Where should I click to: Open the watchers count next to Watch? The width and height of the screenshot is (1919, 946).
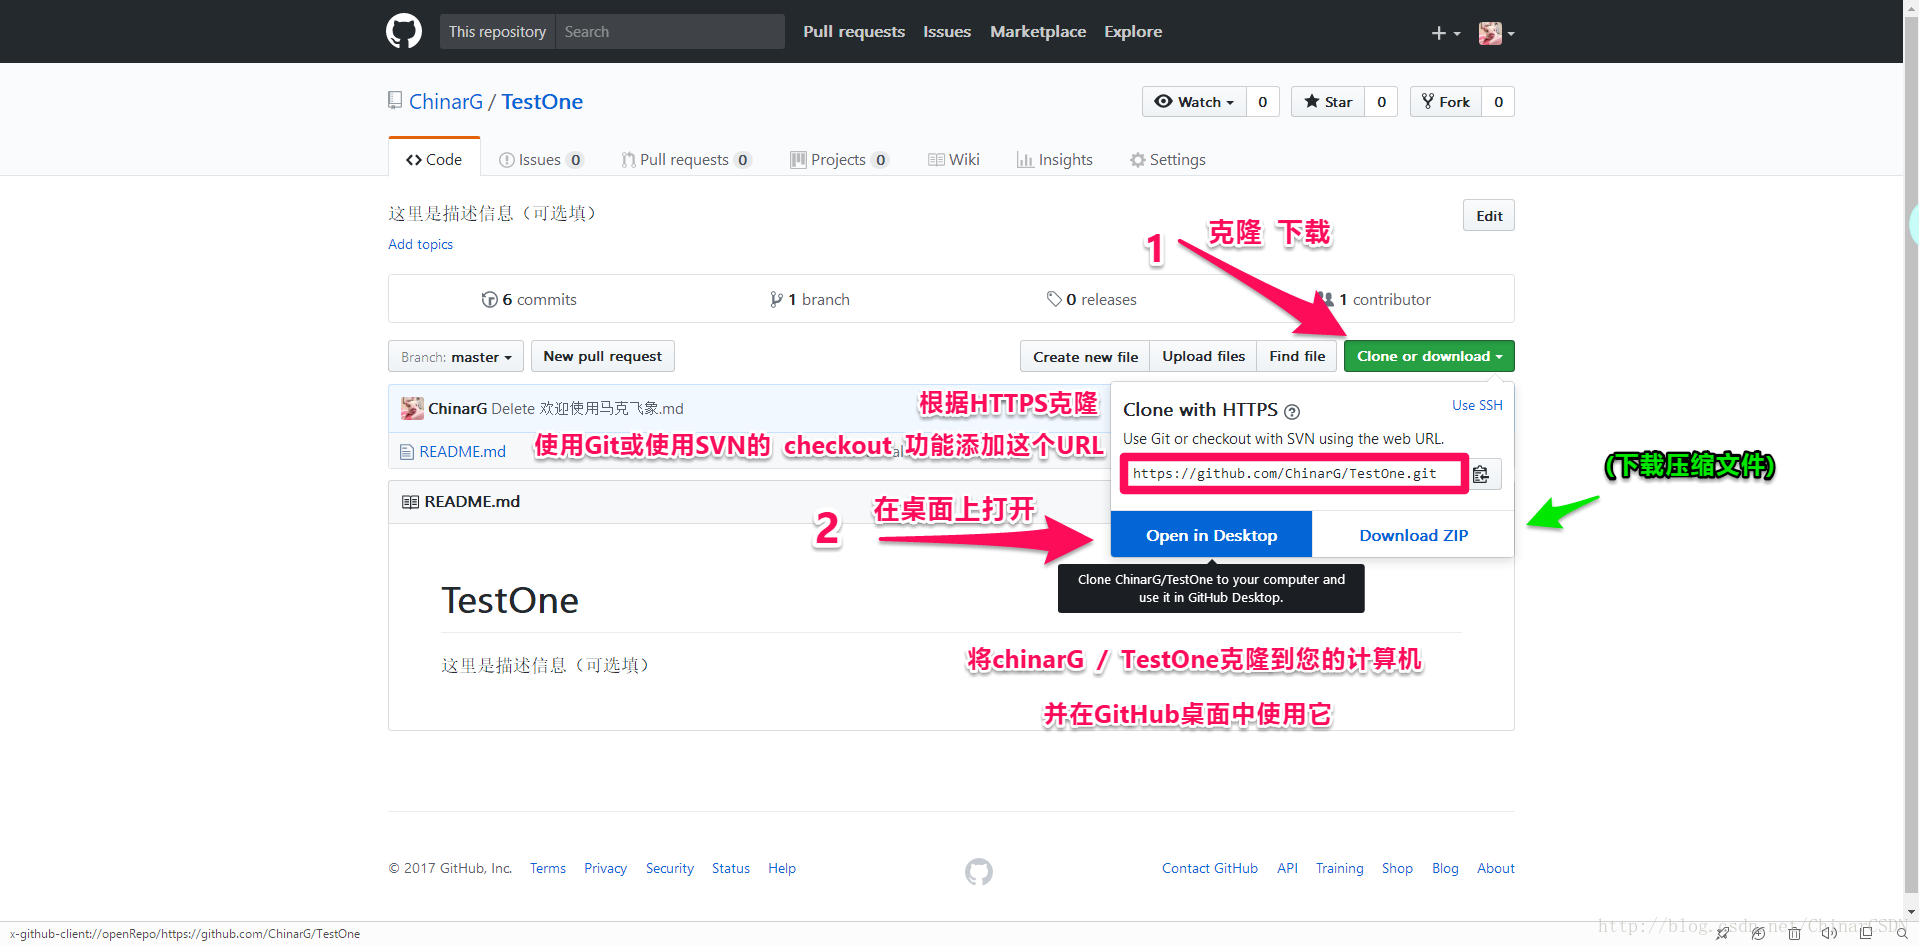tap(1262, 102)
